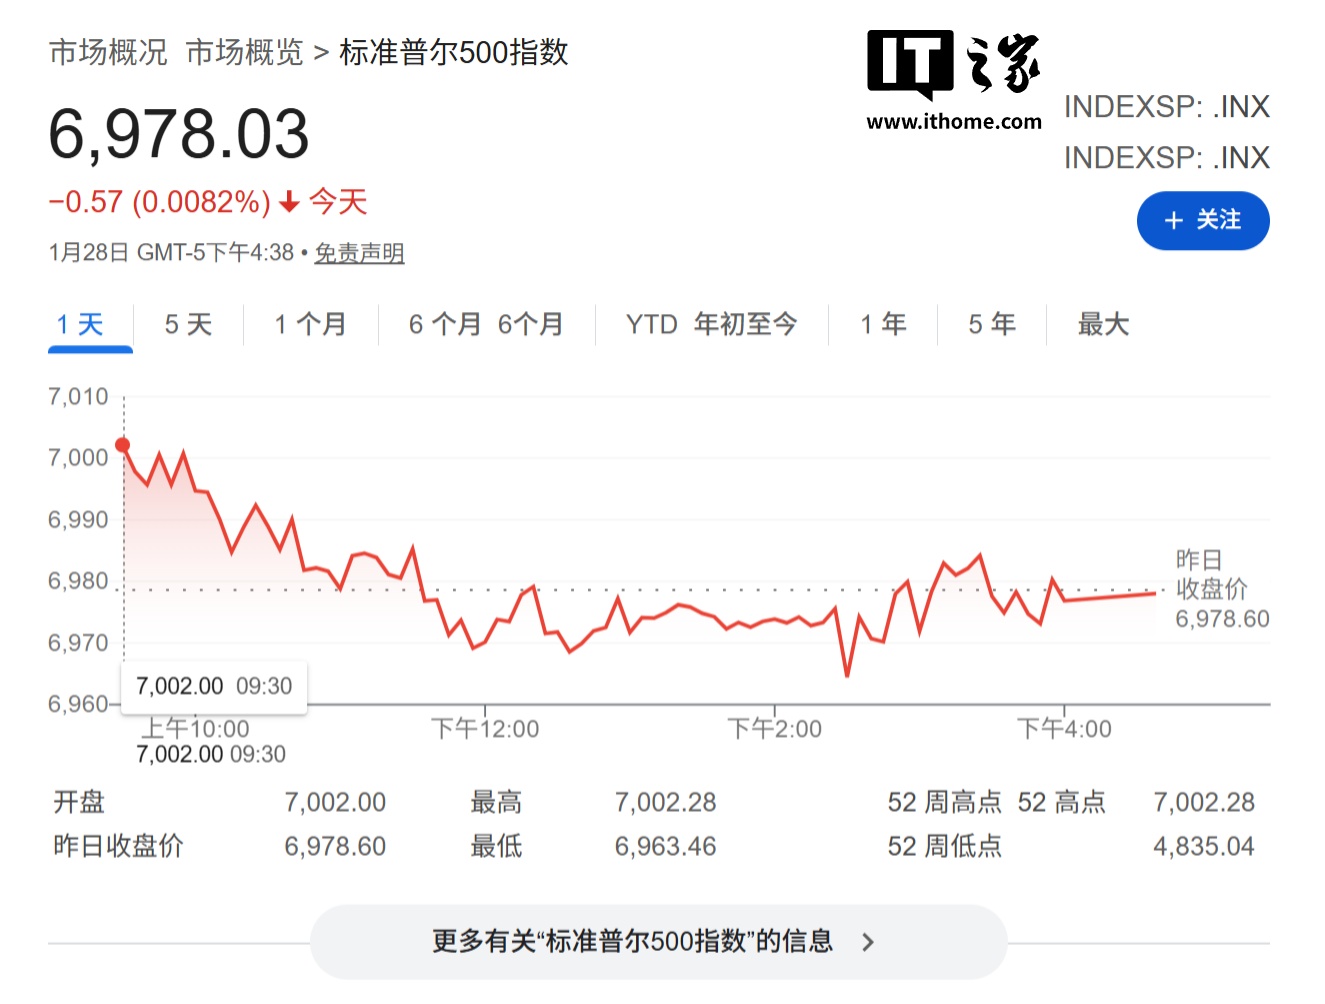
Task: Click the 关注 follow button
Action: tap(1203, 220)
